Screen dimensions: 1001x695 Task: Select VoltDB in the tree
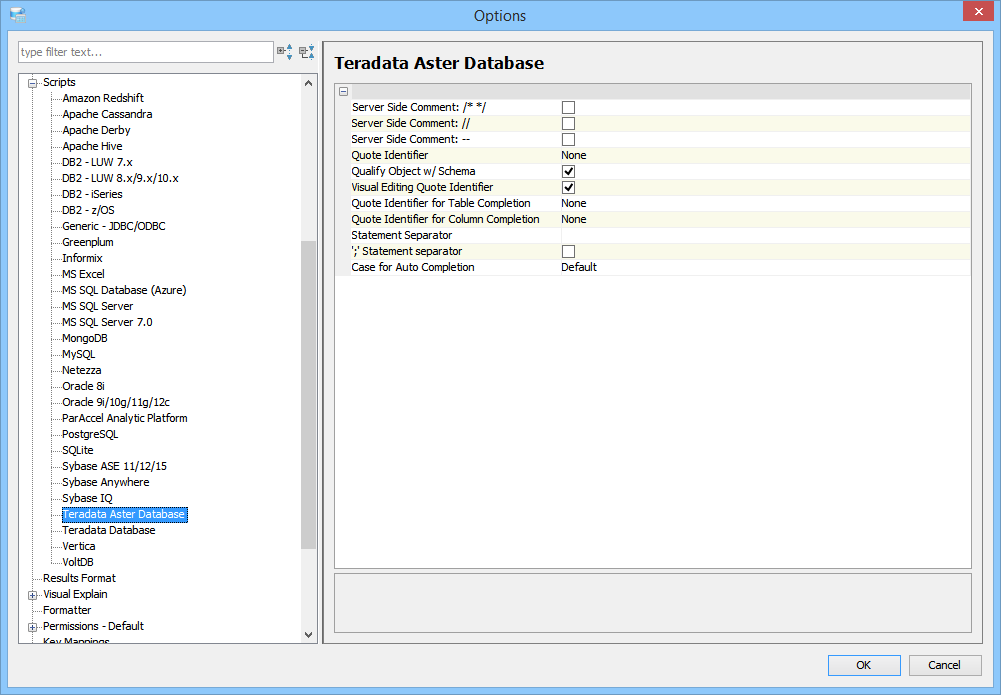tap(78, 562)
